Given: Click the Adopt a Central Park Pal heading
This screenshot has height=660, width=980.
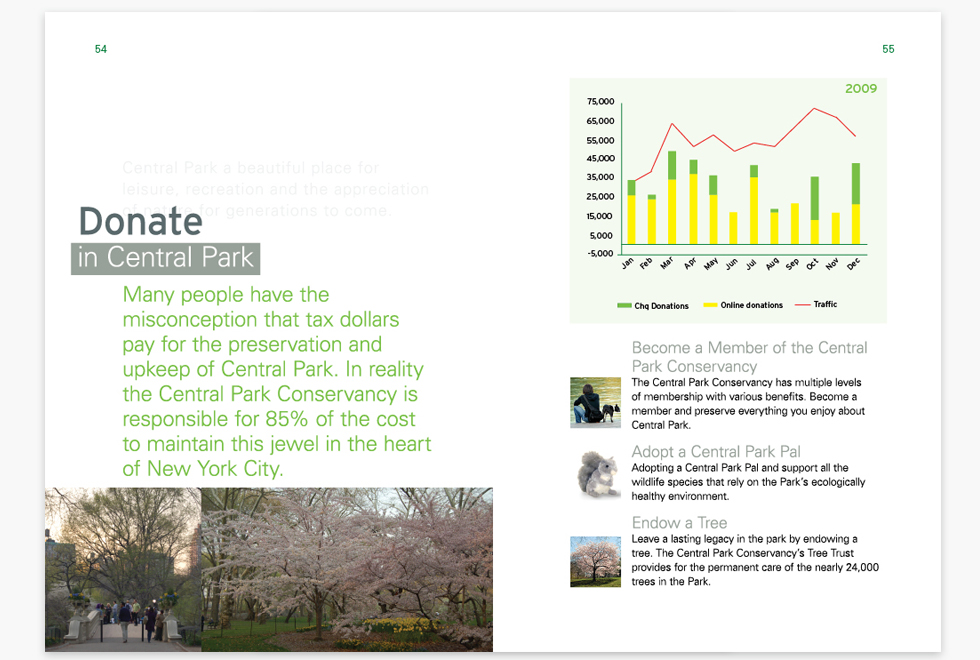Looking at the screenshot, I should click(716, 452).
